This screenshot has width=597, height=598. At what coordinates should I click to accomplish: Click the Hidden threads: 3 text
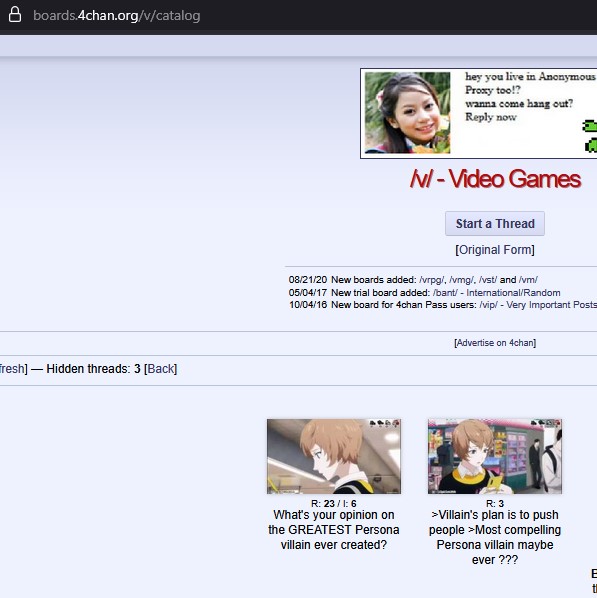coord(93,369)
